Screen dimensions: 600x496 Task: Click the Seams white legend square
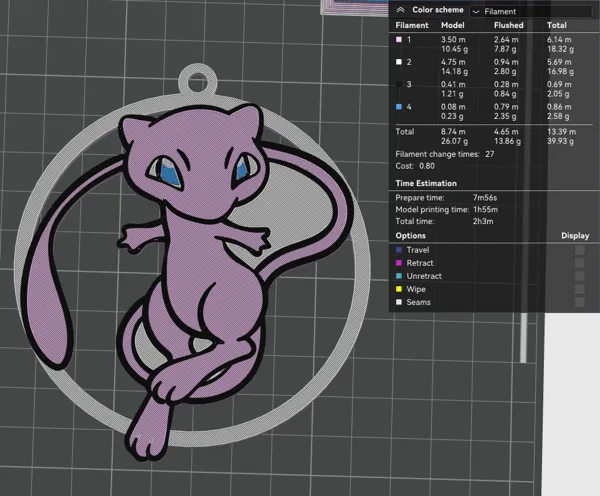coord(399,302)
